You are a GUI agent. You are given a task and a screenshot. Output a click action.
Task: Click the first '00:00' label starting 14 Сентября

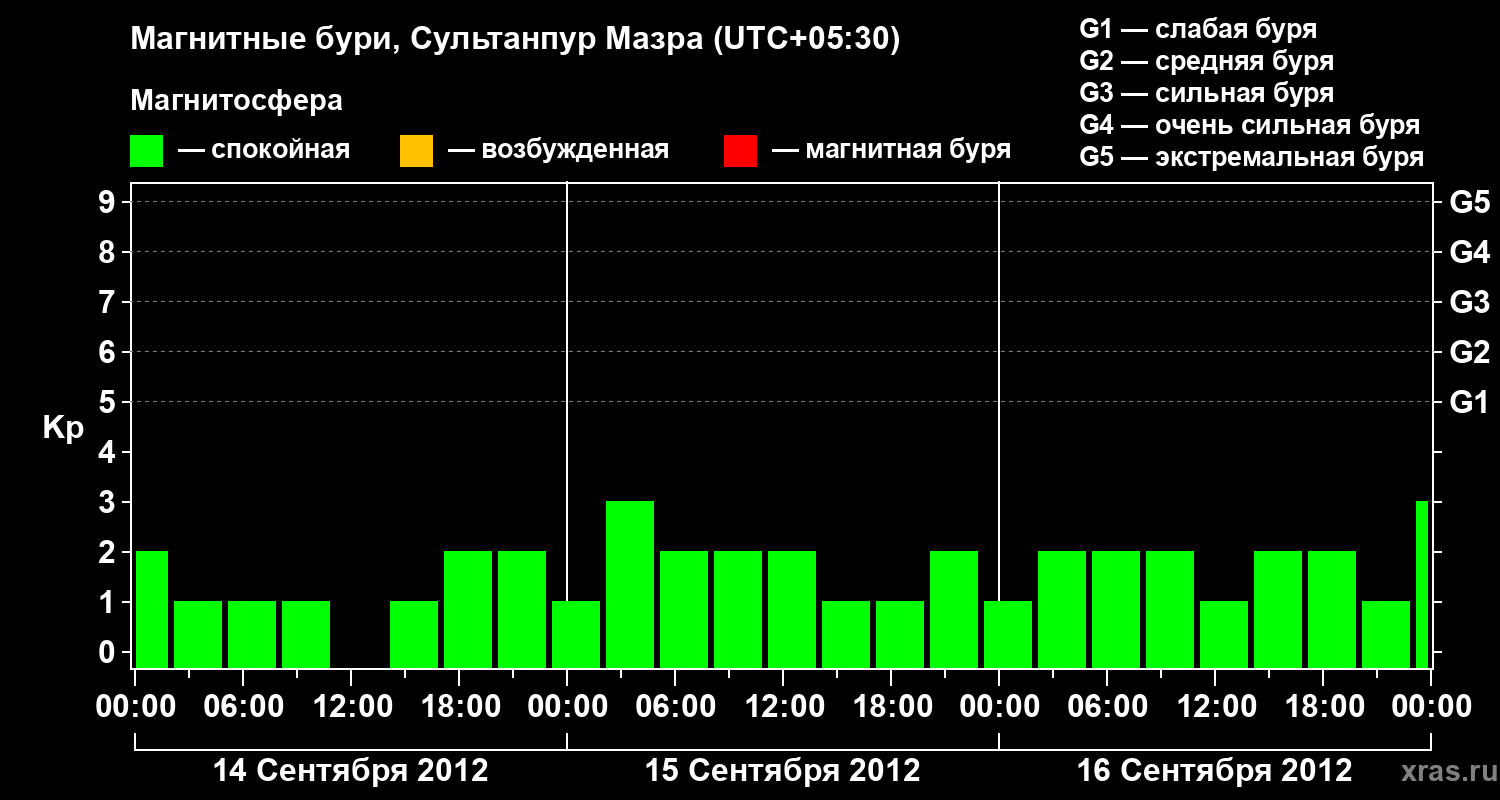135,707
